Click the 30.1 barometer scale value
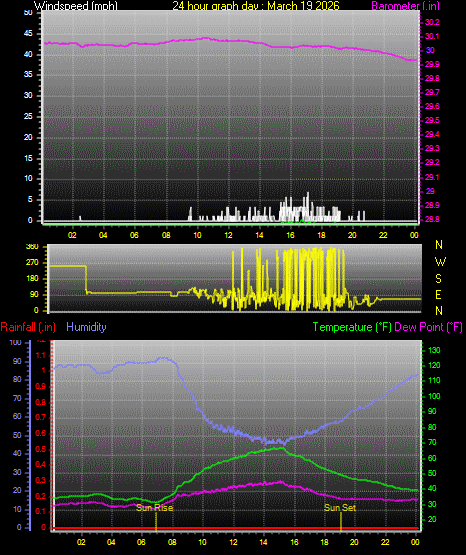The image size is (466, 555). pyautogui.click(x=432, y=36)
